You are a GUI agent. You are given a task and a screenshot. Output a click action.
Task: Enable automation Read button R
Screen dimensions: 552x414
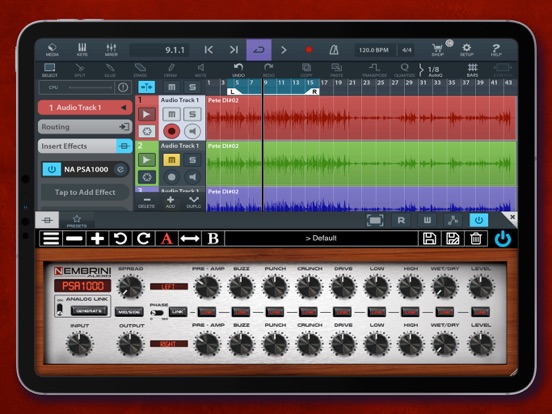click(x=401, y=220)
